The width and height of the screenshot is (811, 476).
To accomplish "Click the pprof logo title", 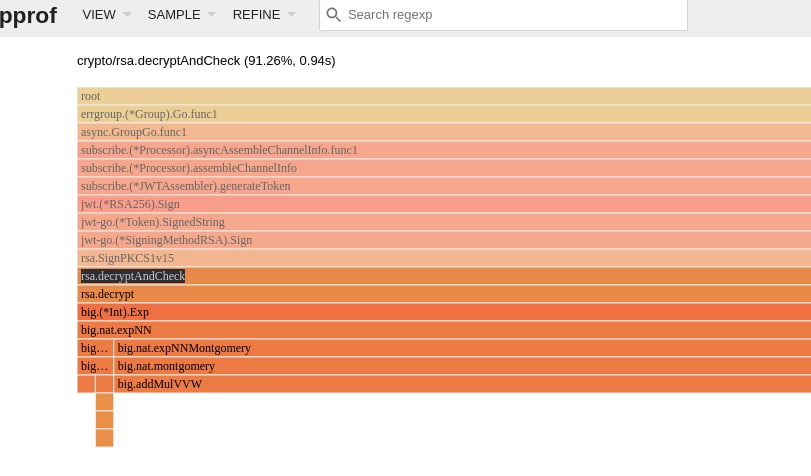I will coord(28,15).
